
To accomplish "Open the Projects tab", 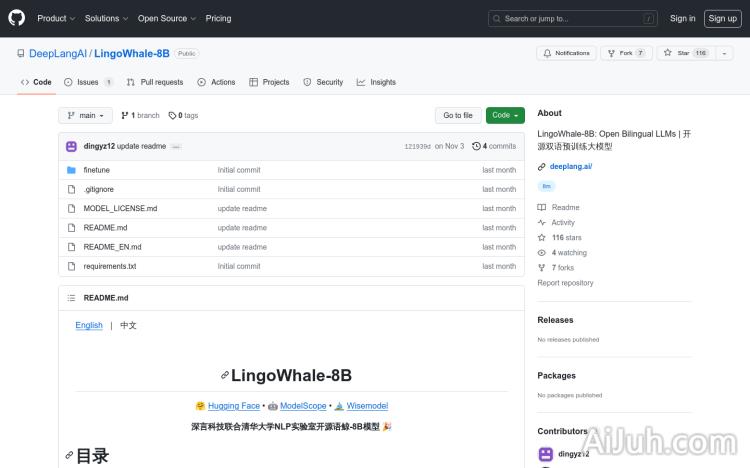I will 269,82.
